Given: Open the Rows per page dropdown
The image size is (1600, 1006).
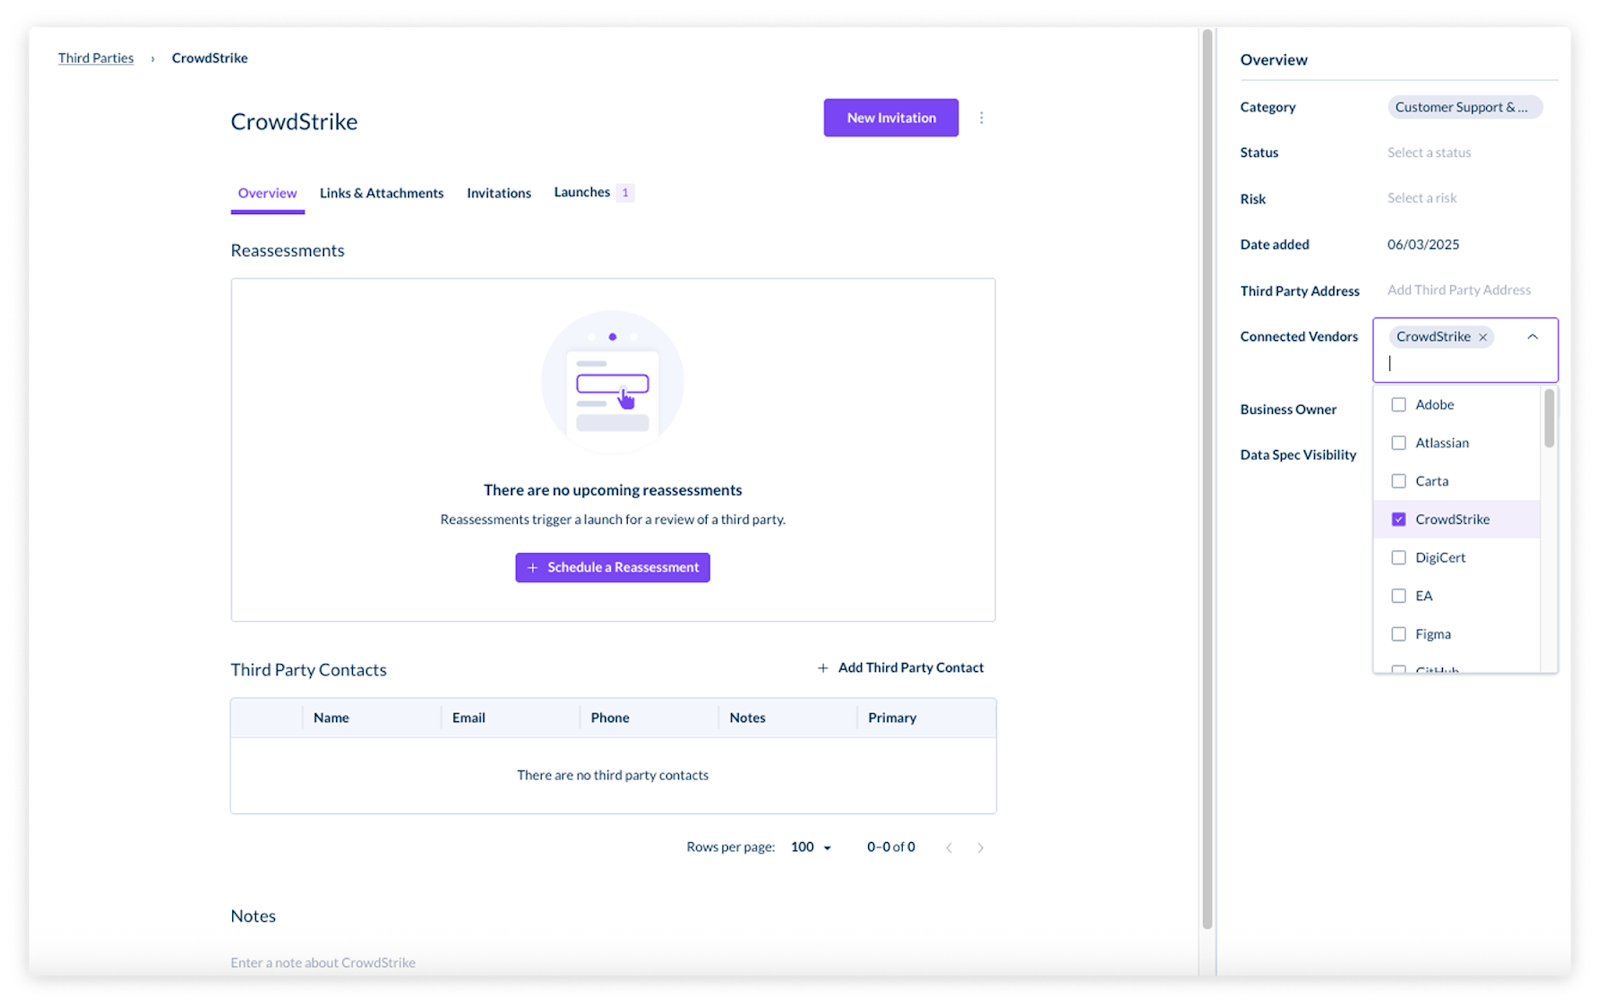Looking at the screenshot, I should tap(811, 847).
